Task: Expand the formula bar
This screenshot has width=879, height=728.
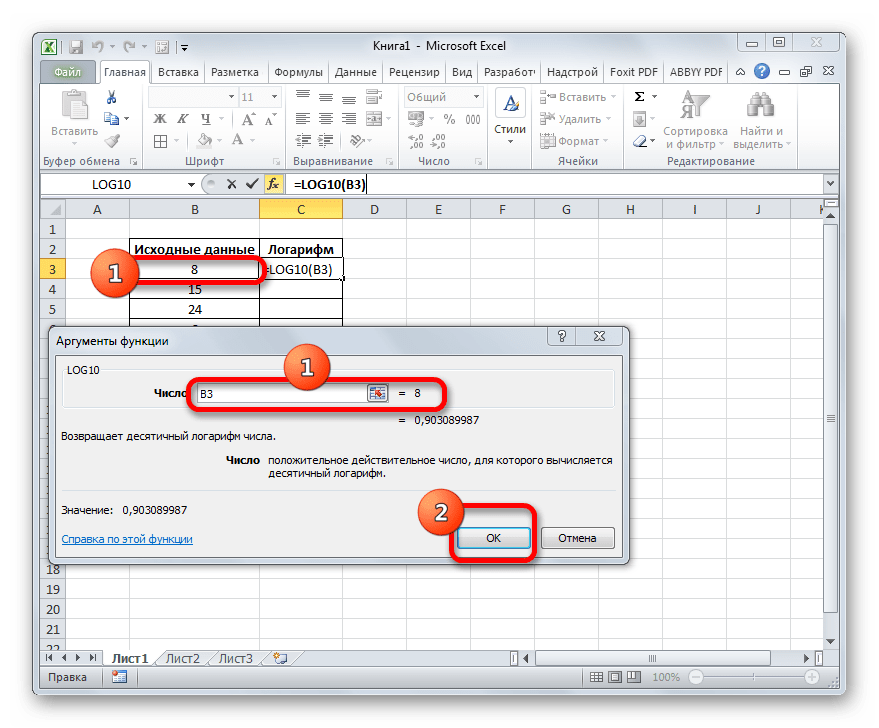Action: pos(829,185)
